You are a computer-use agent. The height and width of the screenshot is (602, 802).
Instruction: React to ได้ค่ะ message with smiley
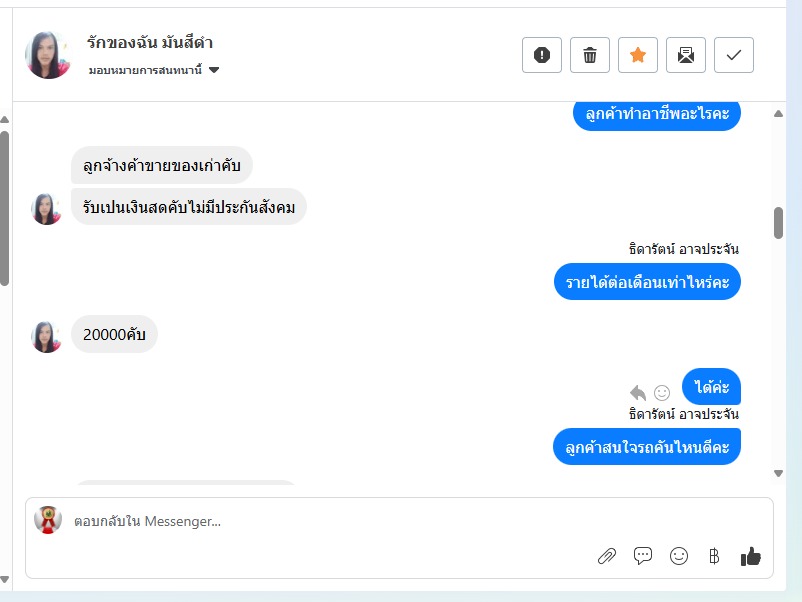pyautogui.click(x=662, y=393)
